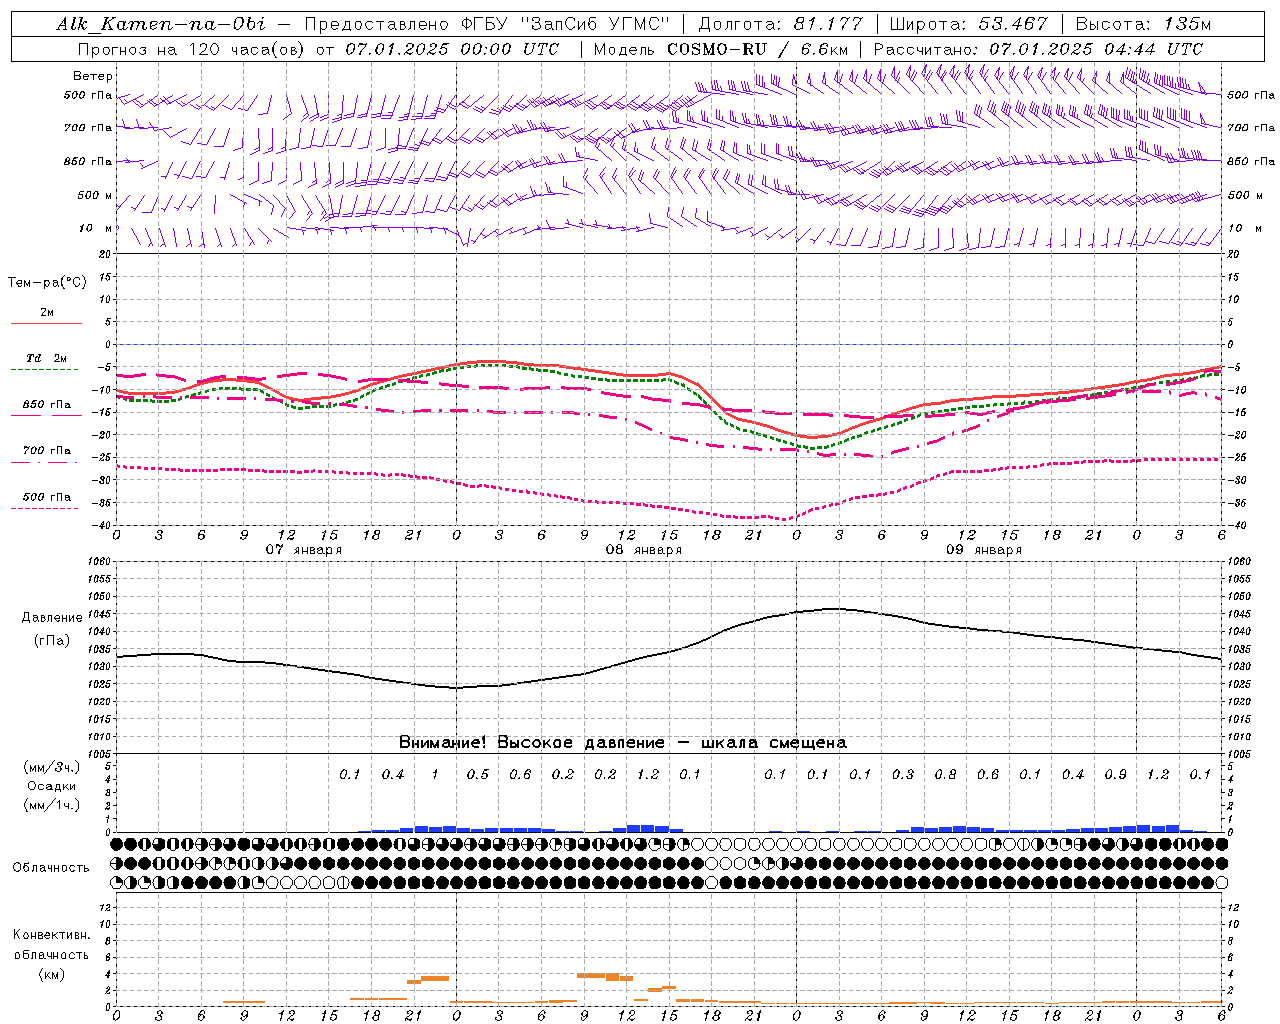Image resolution: width=1280 pixels, height=1024 pixels.
Task: Click the 3-hour precipitation value '0.3'
Action: tap(903, 774)
